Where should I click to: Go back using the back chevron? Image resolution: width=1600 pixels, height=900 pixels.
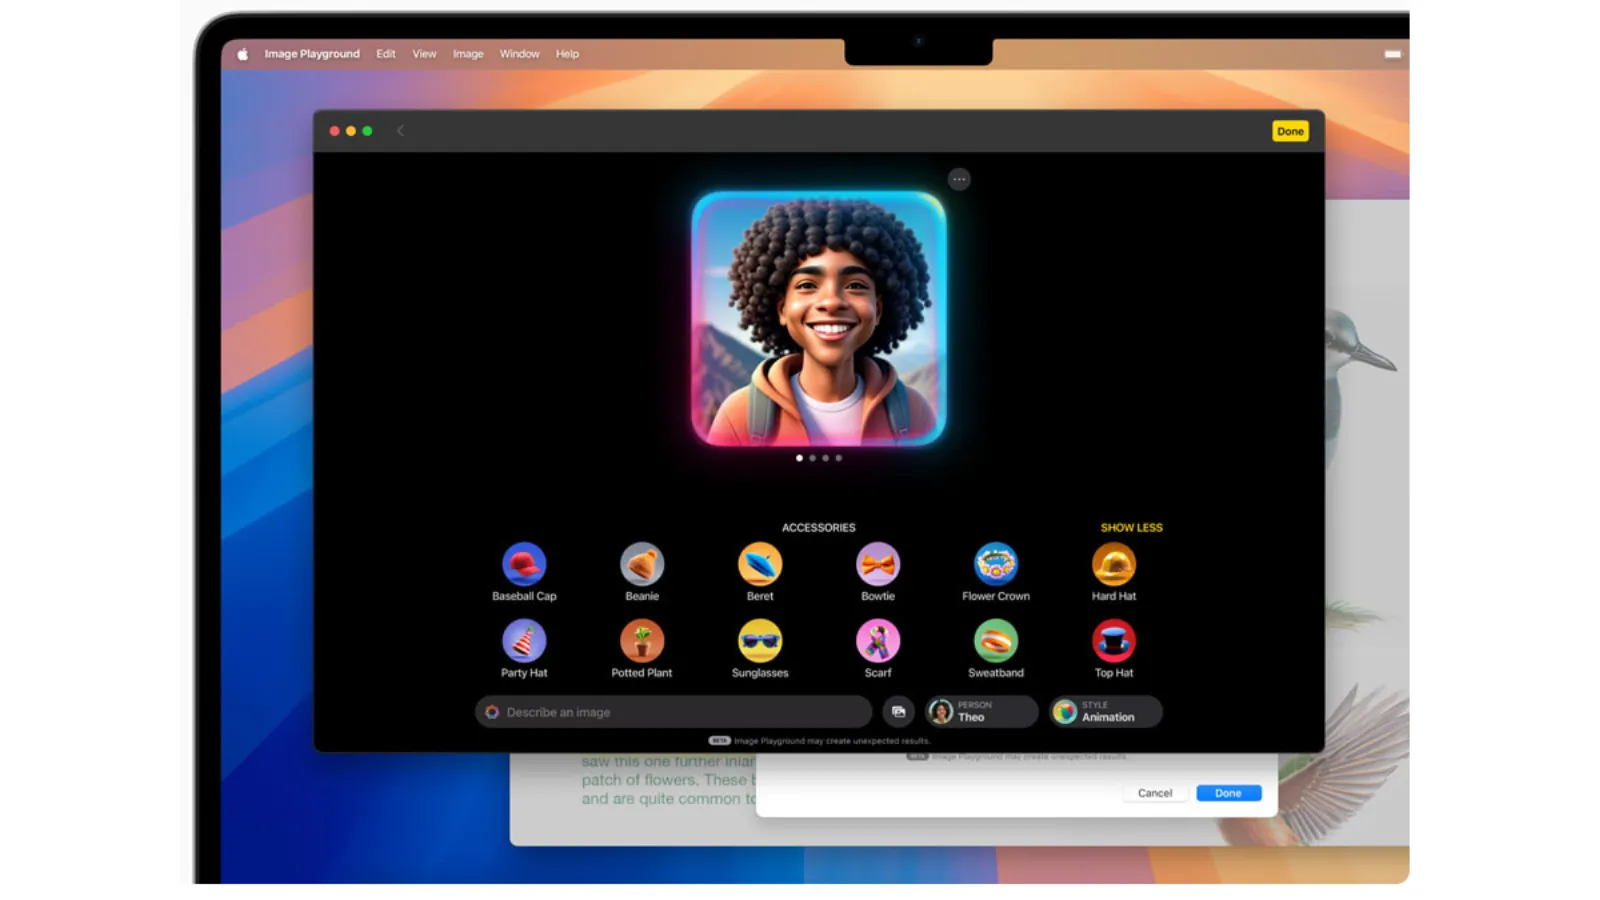(400, 131)
